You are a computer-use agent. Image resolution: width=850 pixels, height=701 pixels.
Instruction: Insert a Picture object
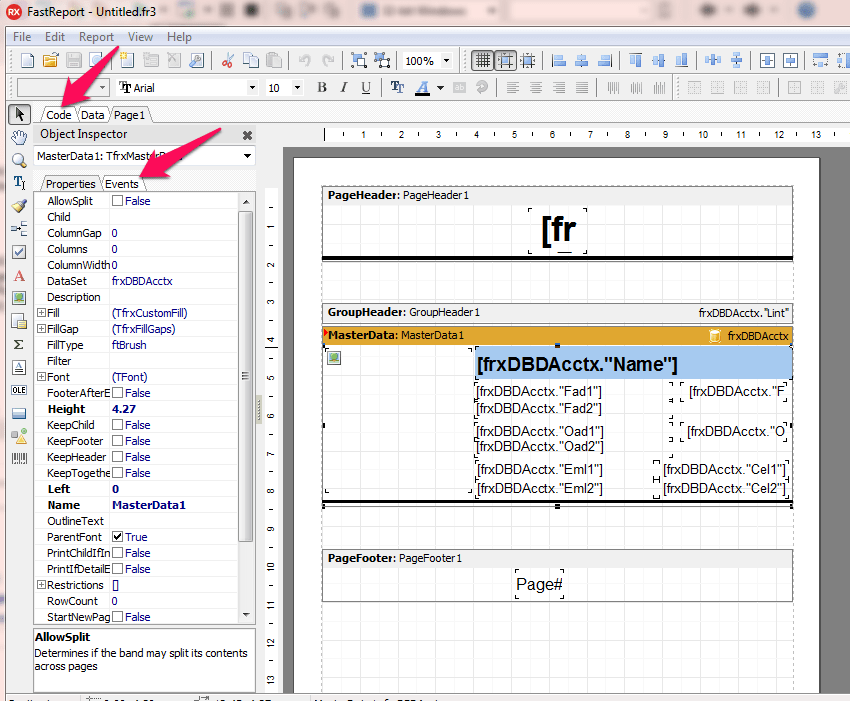(18, 297)
